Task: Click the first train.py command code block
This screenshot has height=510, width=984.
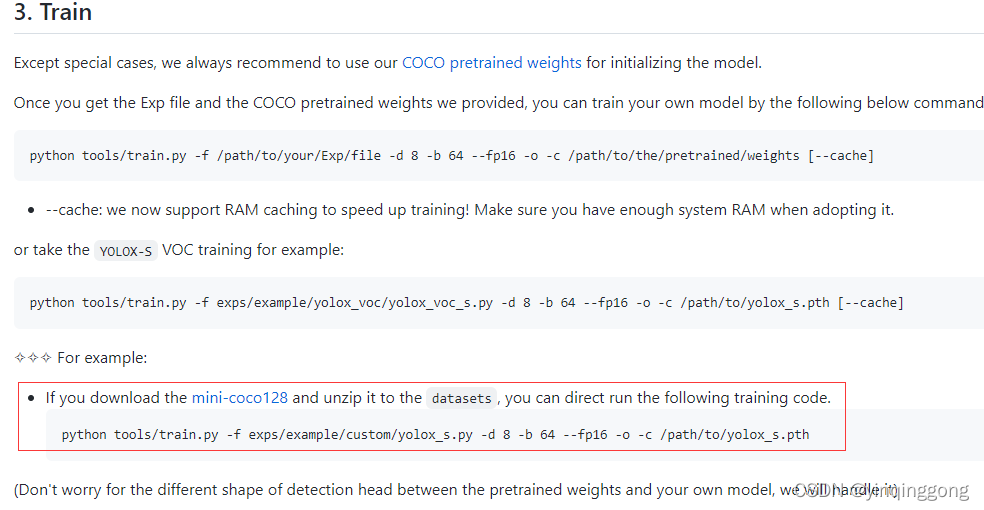Action: coord(499,156)
